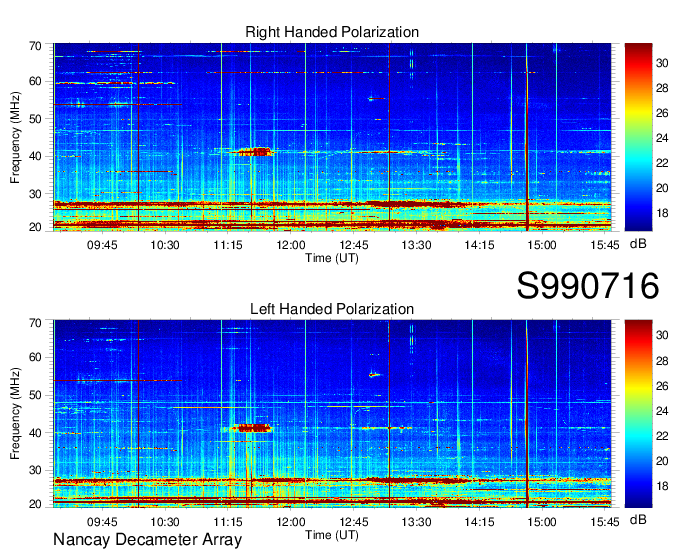
Task: Click the 13:30 tick label of the Left Handed plot
Action: pos(416,522)
